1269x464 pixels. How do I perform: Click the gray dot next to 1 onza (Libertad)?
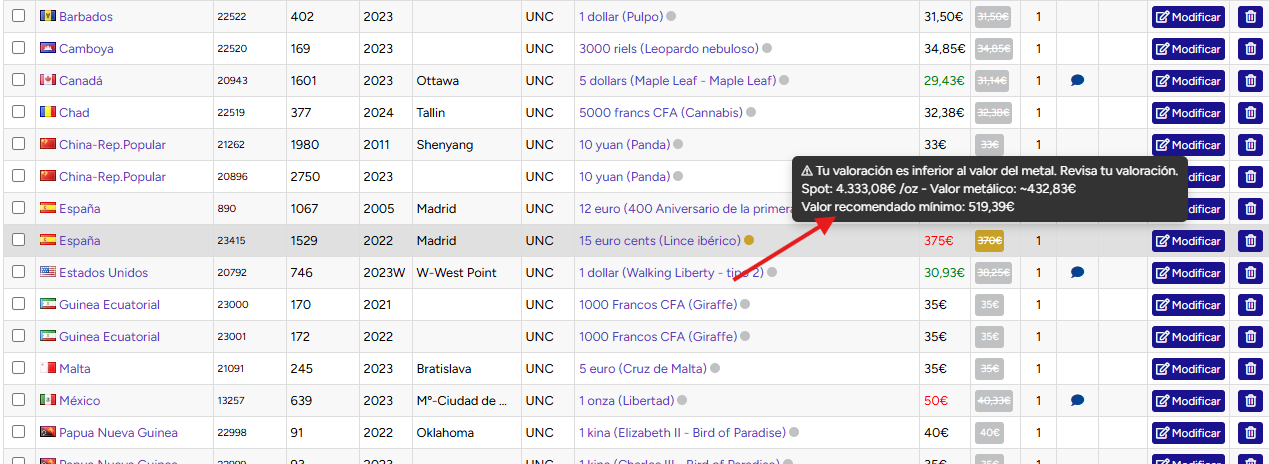pyautogui.click(x=683, y=400)
